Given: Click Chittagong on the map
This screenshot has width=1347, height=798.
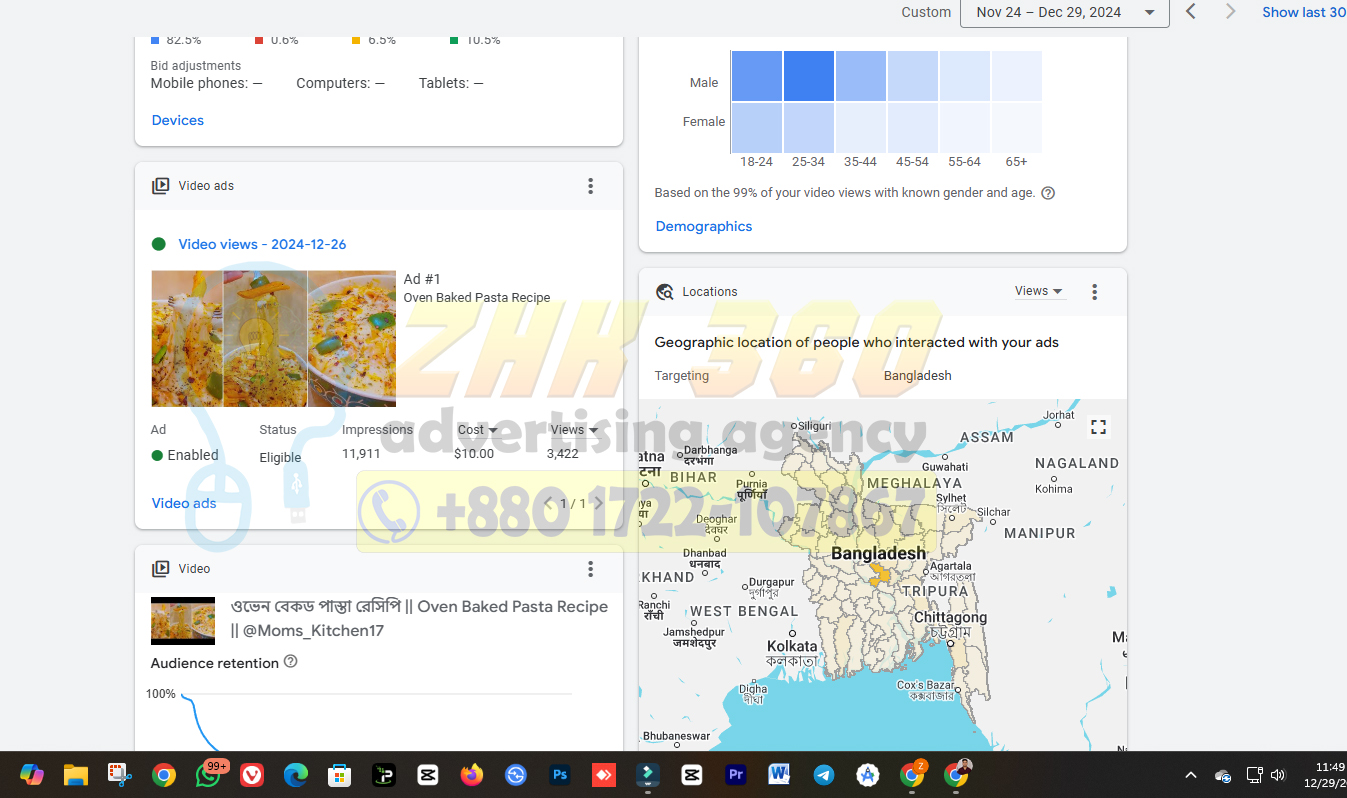Looking at the screenshot, I should point(950,617).
